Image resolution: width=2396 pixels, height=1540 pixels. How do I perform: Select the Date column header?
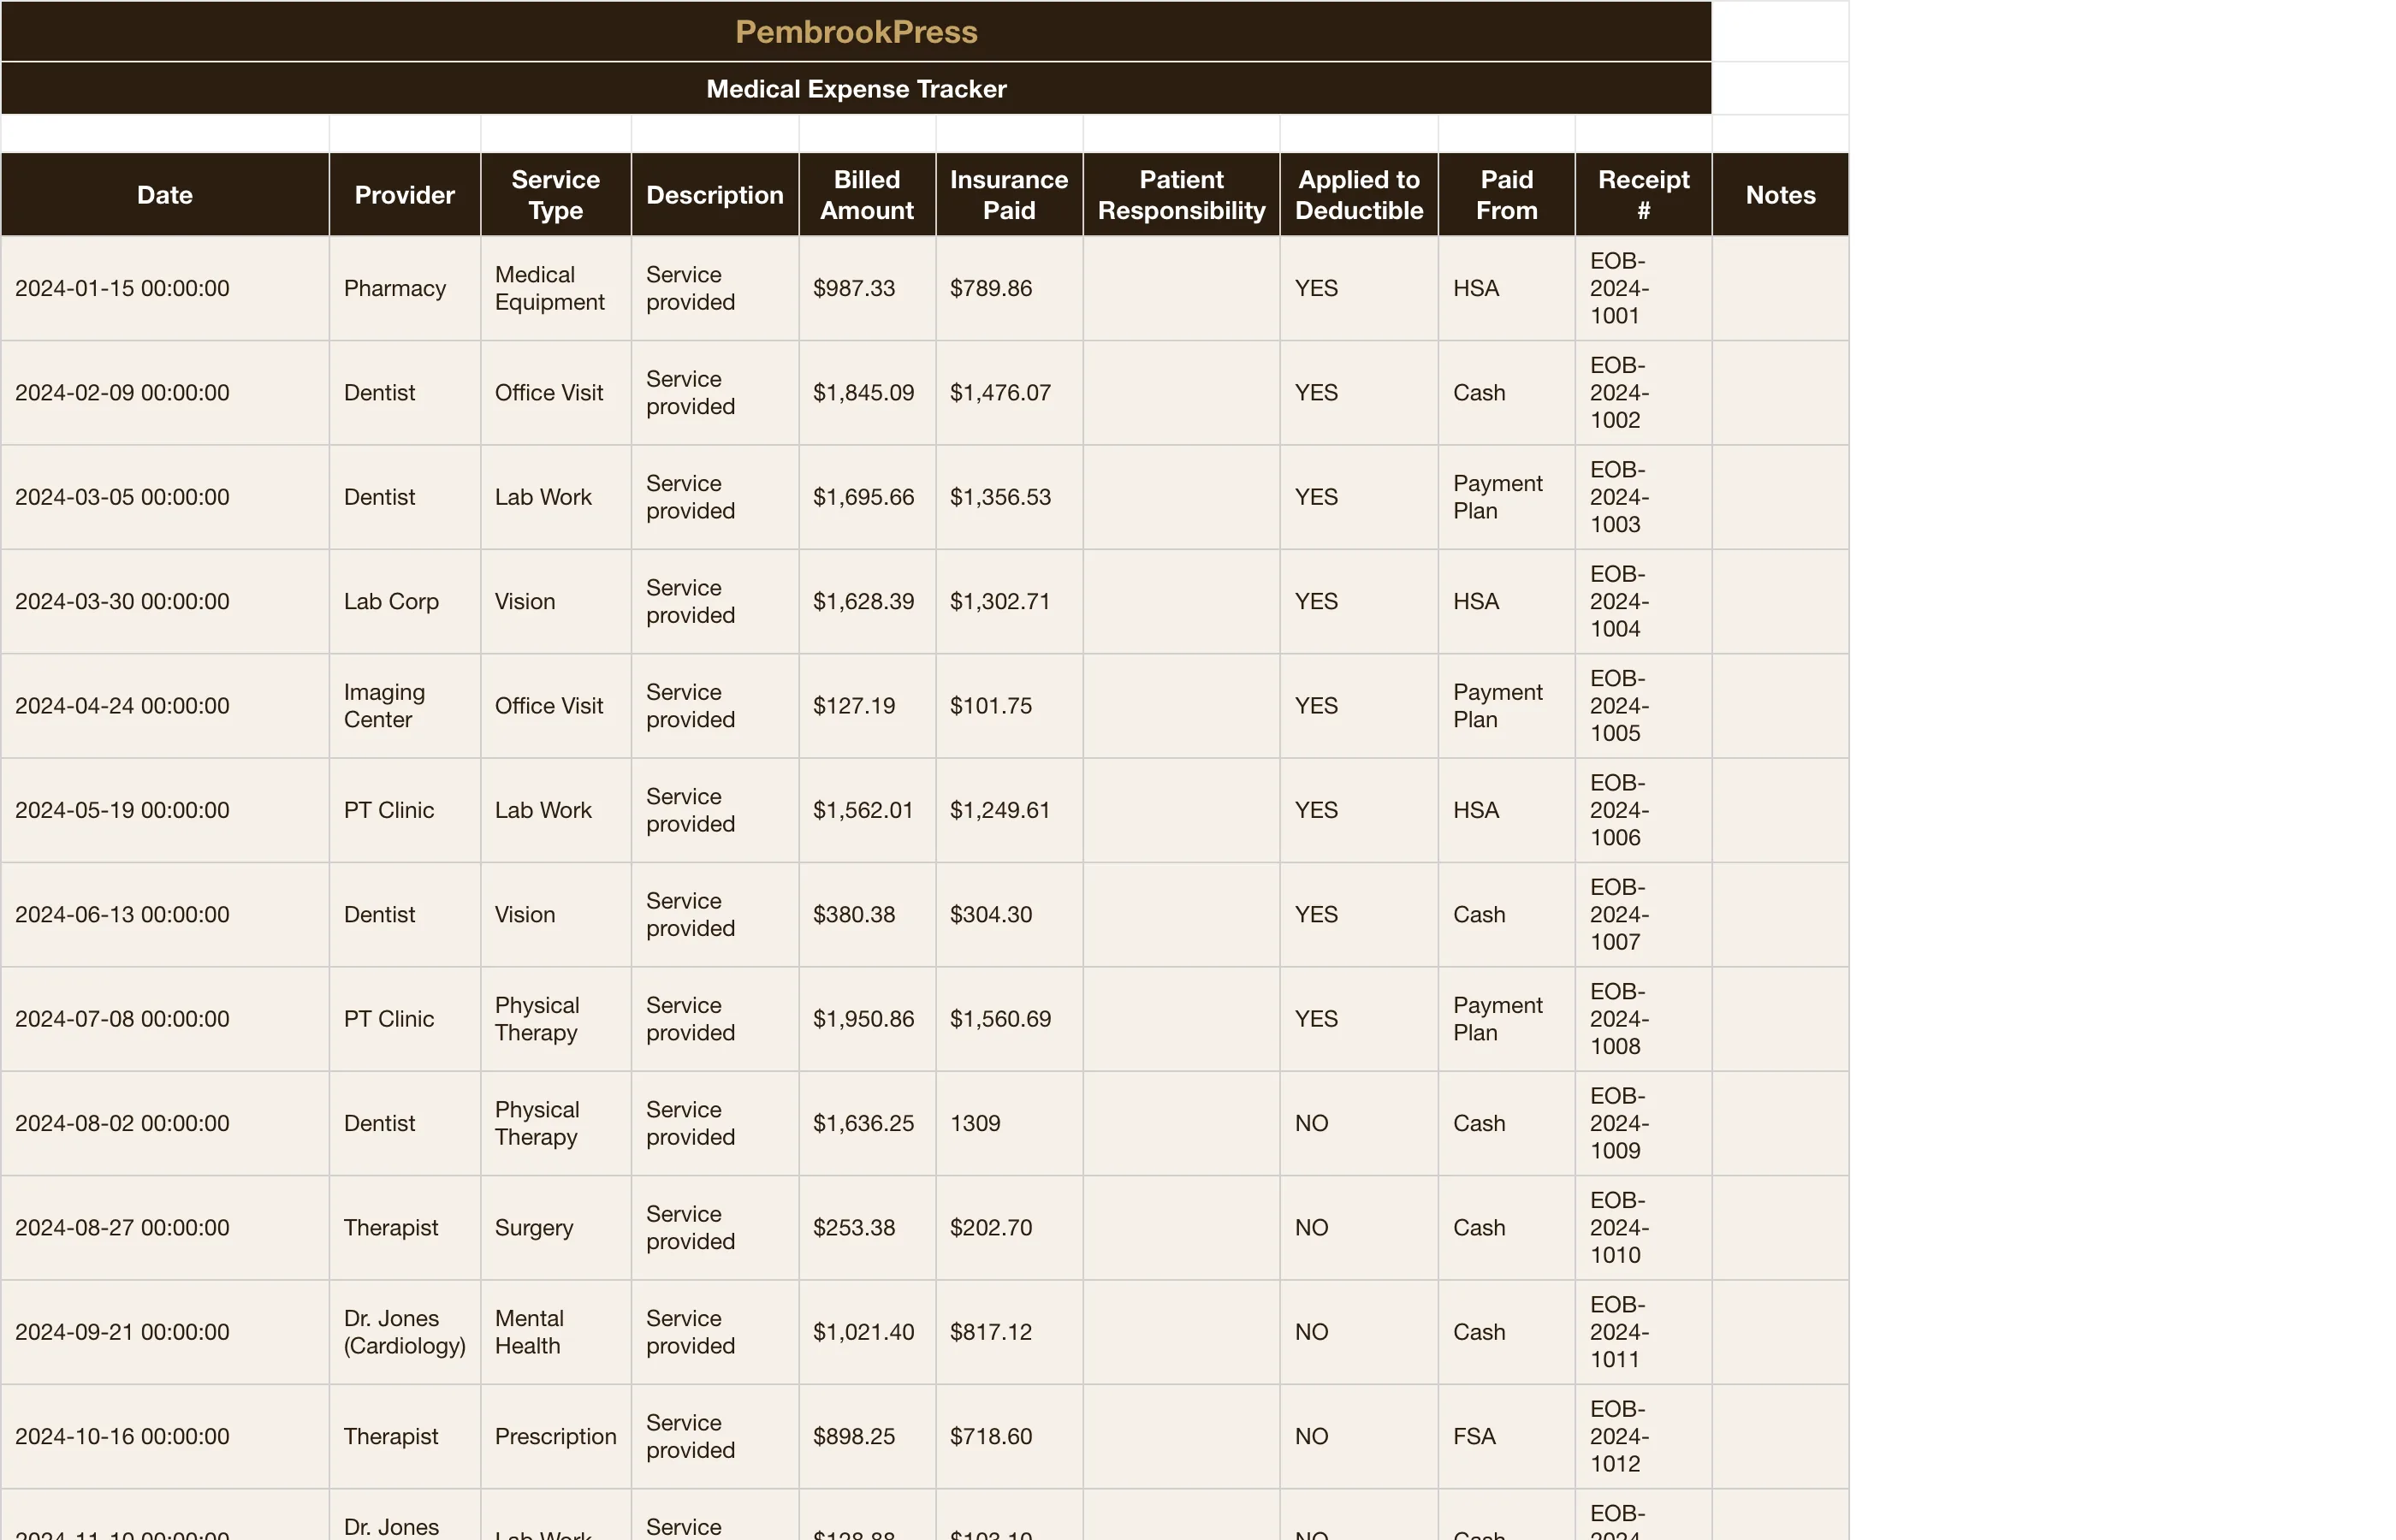[x=165, y=195]
